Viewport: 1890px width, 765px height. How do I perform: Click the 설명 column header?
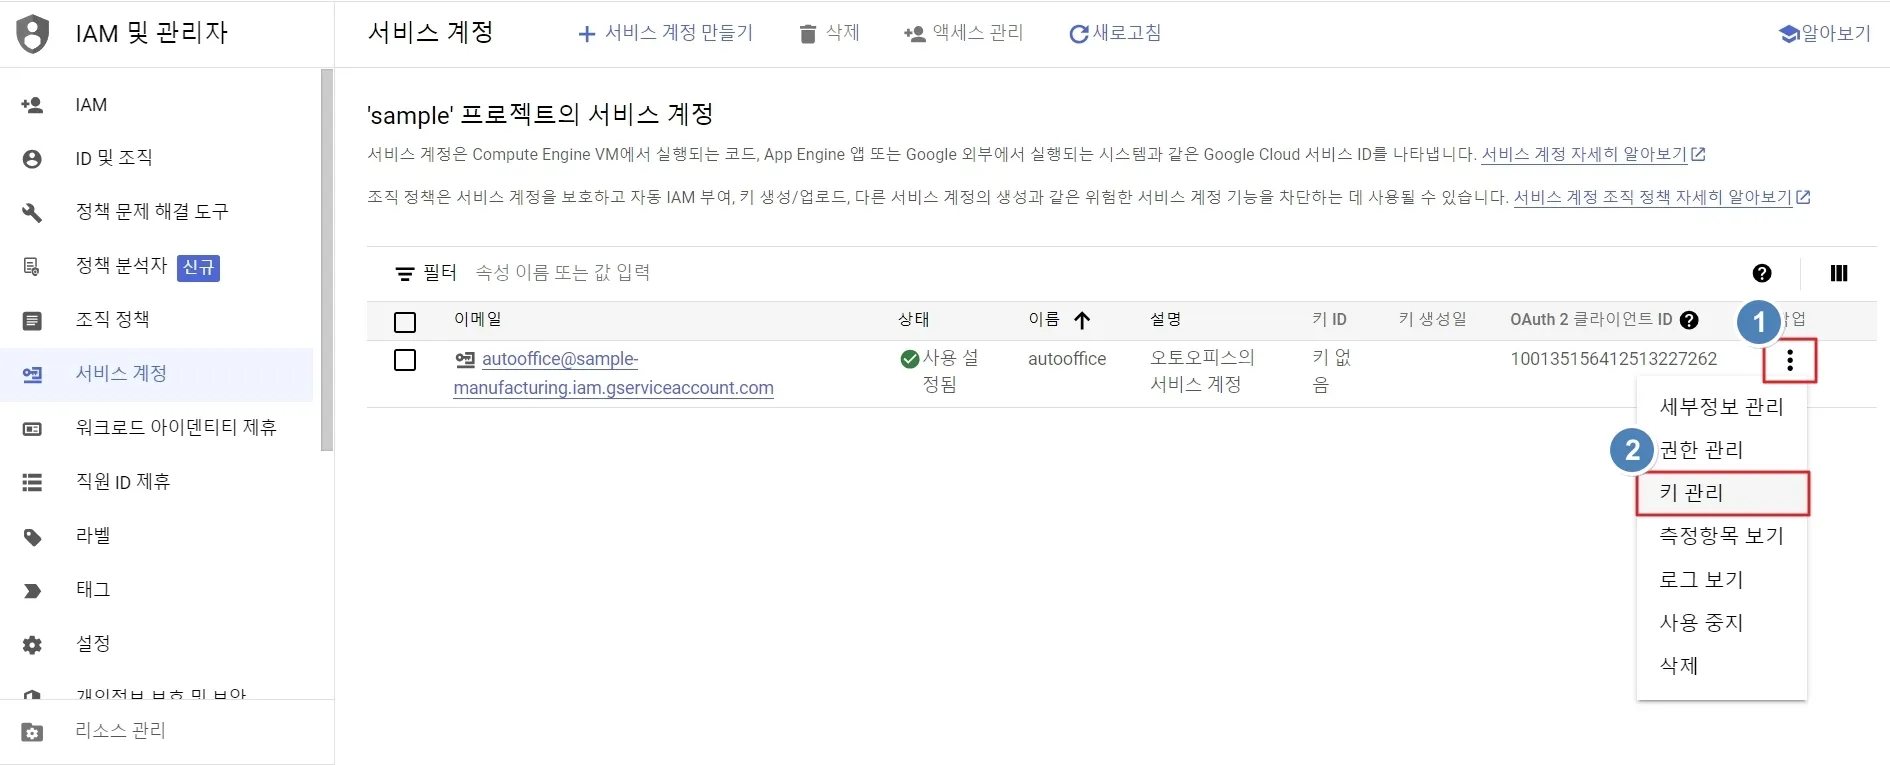point(1165,319)
